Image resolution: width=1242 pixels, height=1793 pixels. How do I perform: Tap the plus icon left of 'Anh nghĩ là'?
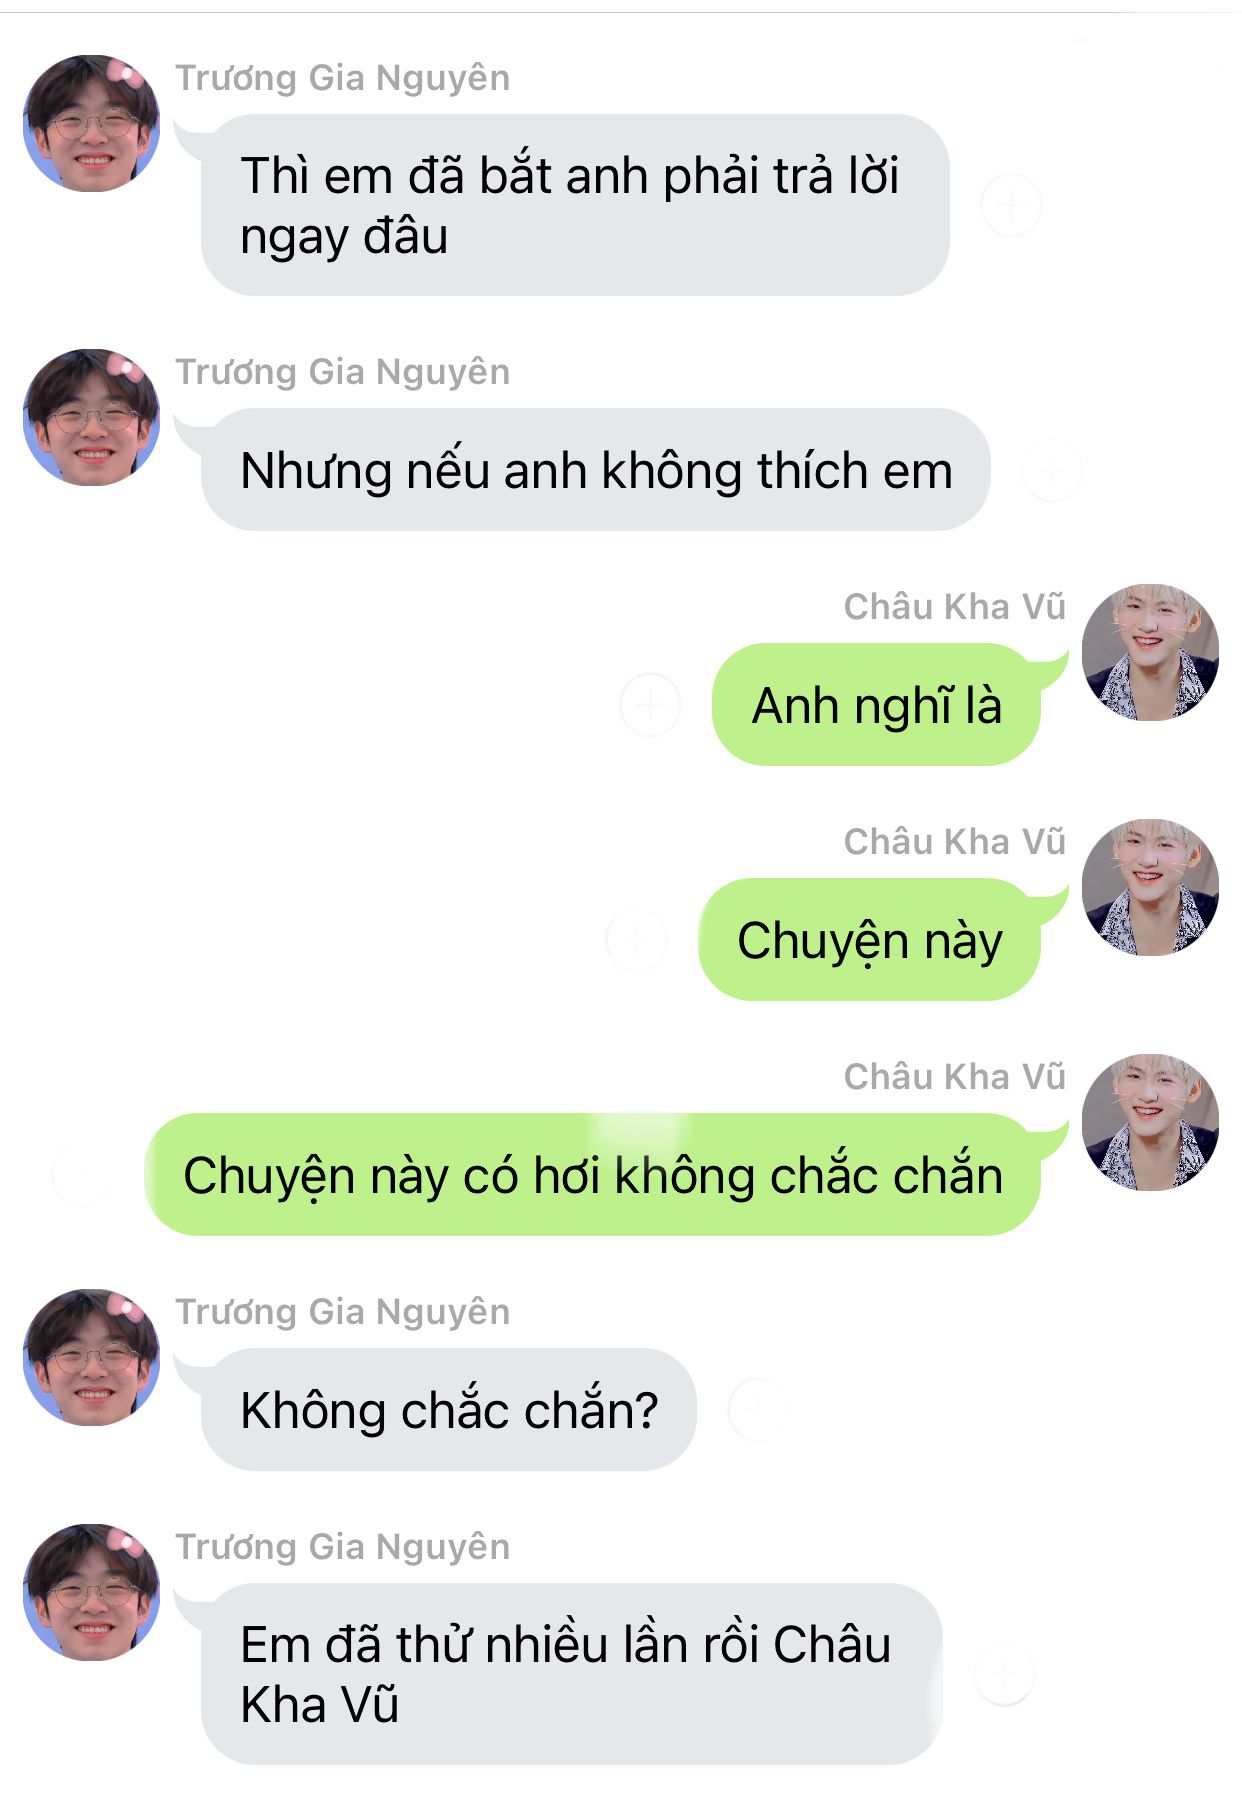[x=650, y=705]
